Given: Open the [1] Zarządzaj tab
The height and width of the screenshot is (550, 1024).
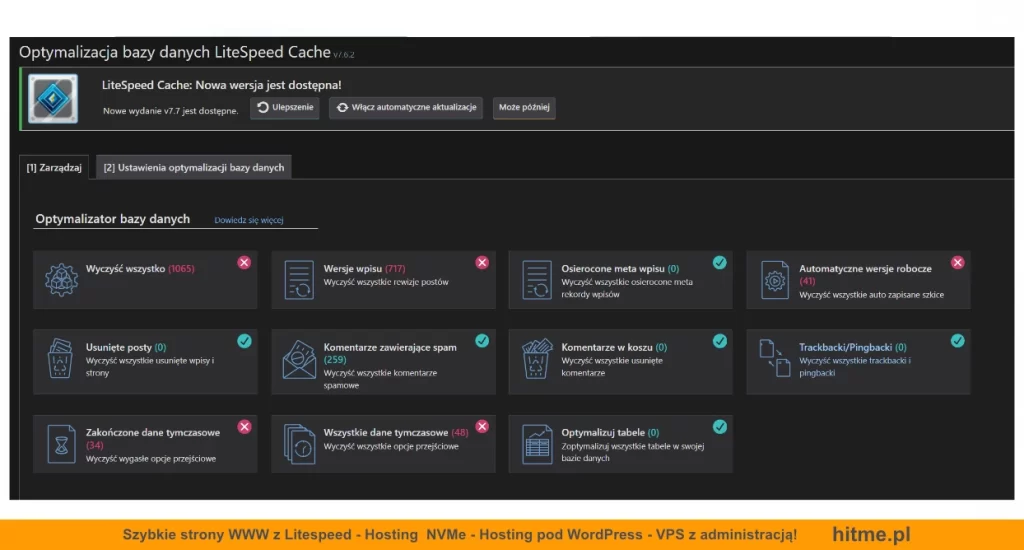Looking at the screenshot, I should pos(54,168).
